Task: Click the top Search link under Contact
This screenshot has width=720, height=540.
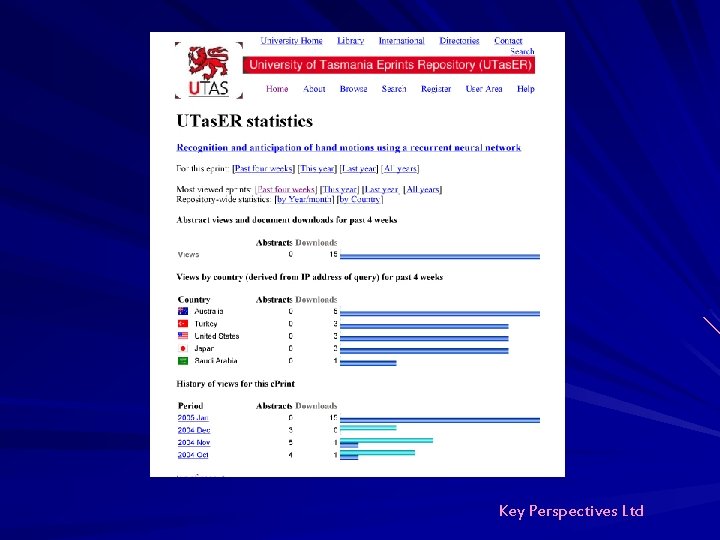Action: (522, 51)
